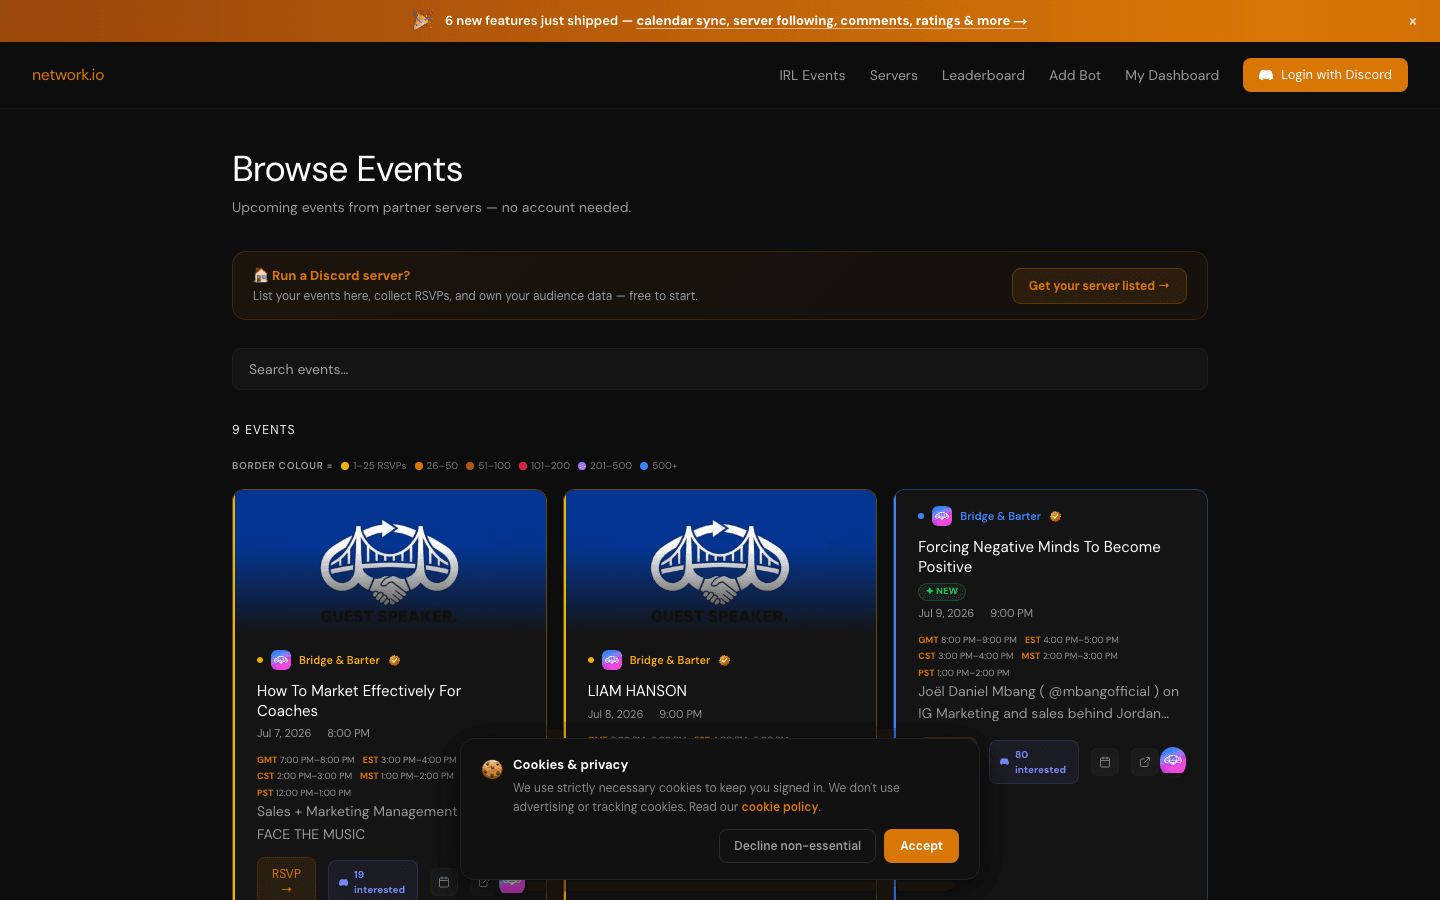Open the IRL Events nav item
Viewport: 1440px width, 900px height.
pyautogui.click(x=812, y=75)
